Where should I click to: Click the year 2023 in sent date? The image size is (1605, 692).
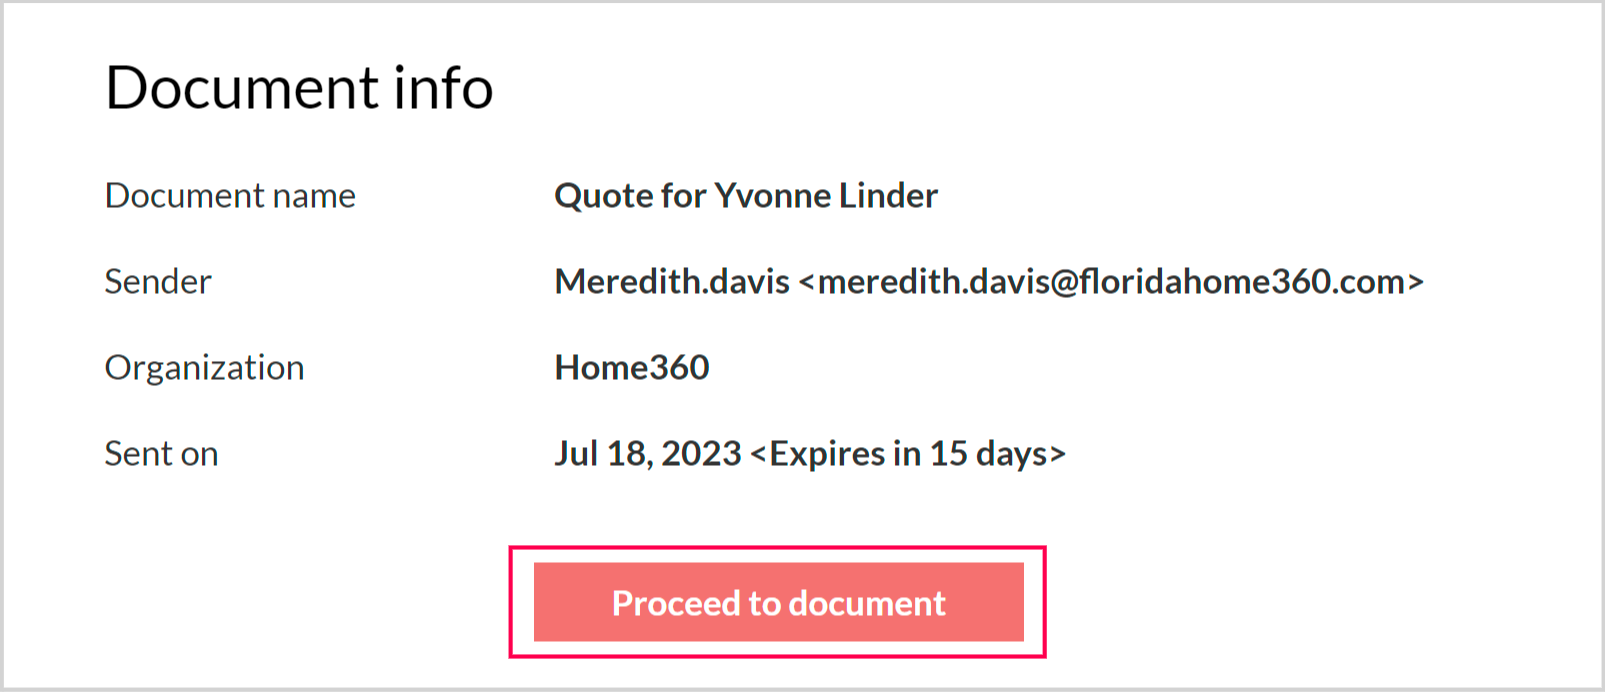coord(701,454)
